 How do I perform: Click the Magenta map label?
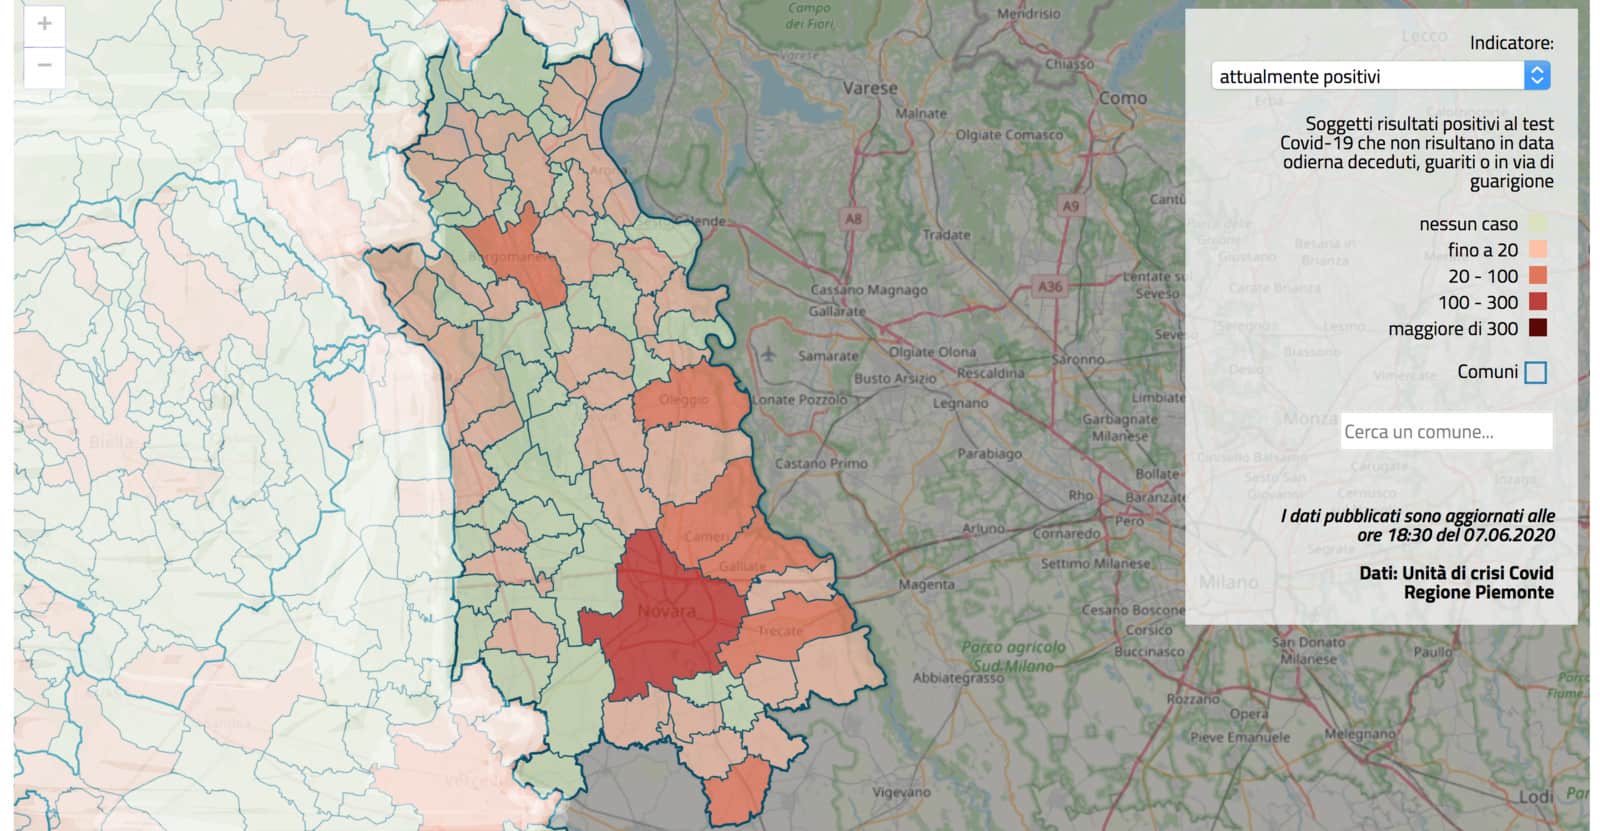pyautogui.click(x=926, y=584)
